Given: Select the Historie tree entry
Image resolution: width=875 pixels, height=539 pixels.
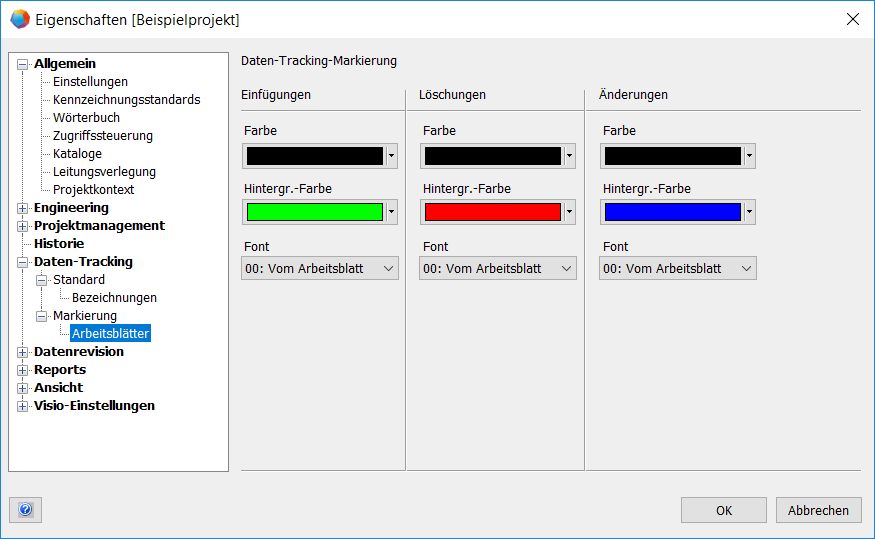Looking at the screenshot, I should click(59, 244).
